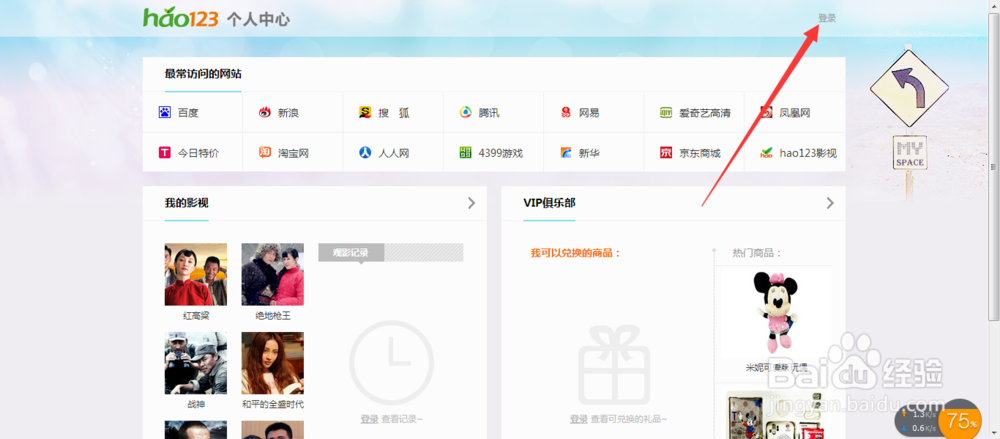Click the Renren blue icon
Viewport: 1000px width, 439px height.
(365, 153)
